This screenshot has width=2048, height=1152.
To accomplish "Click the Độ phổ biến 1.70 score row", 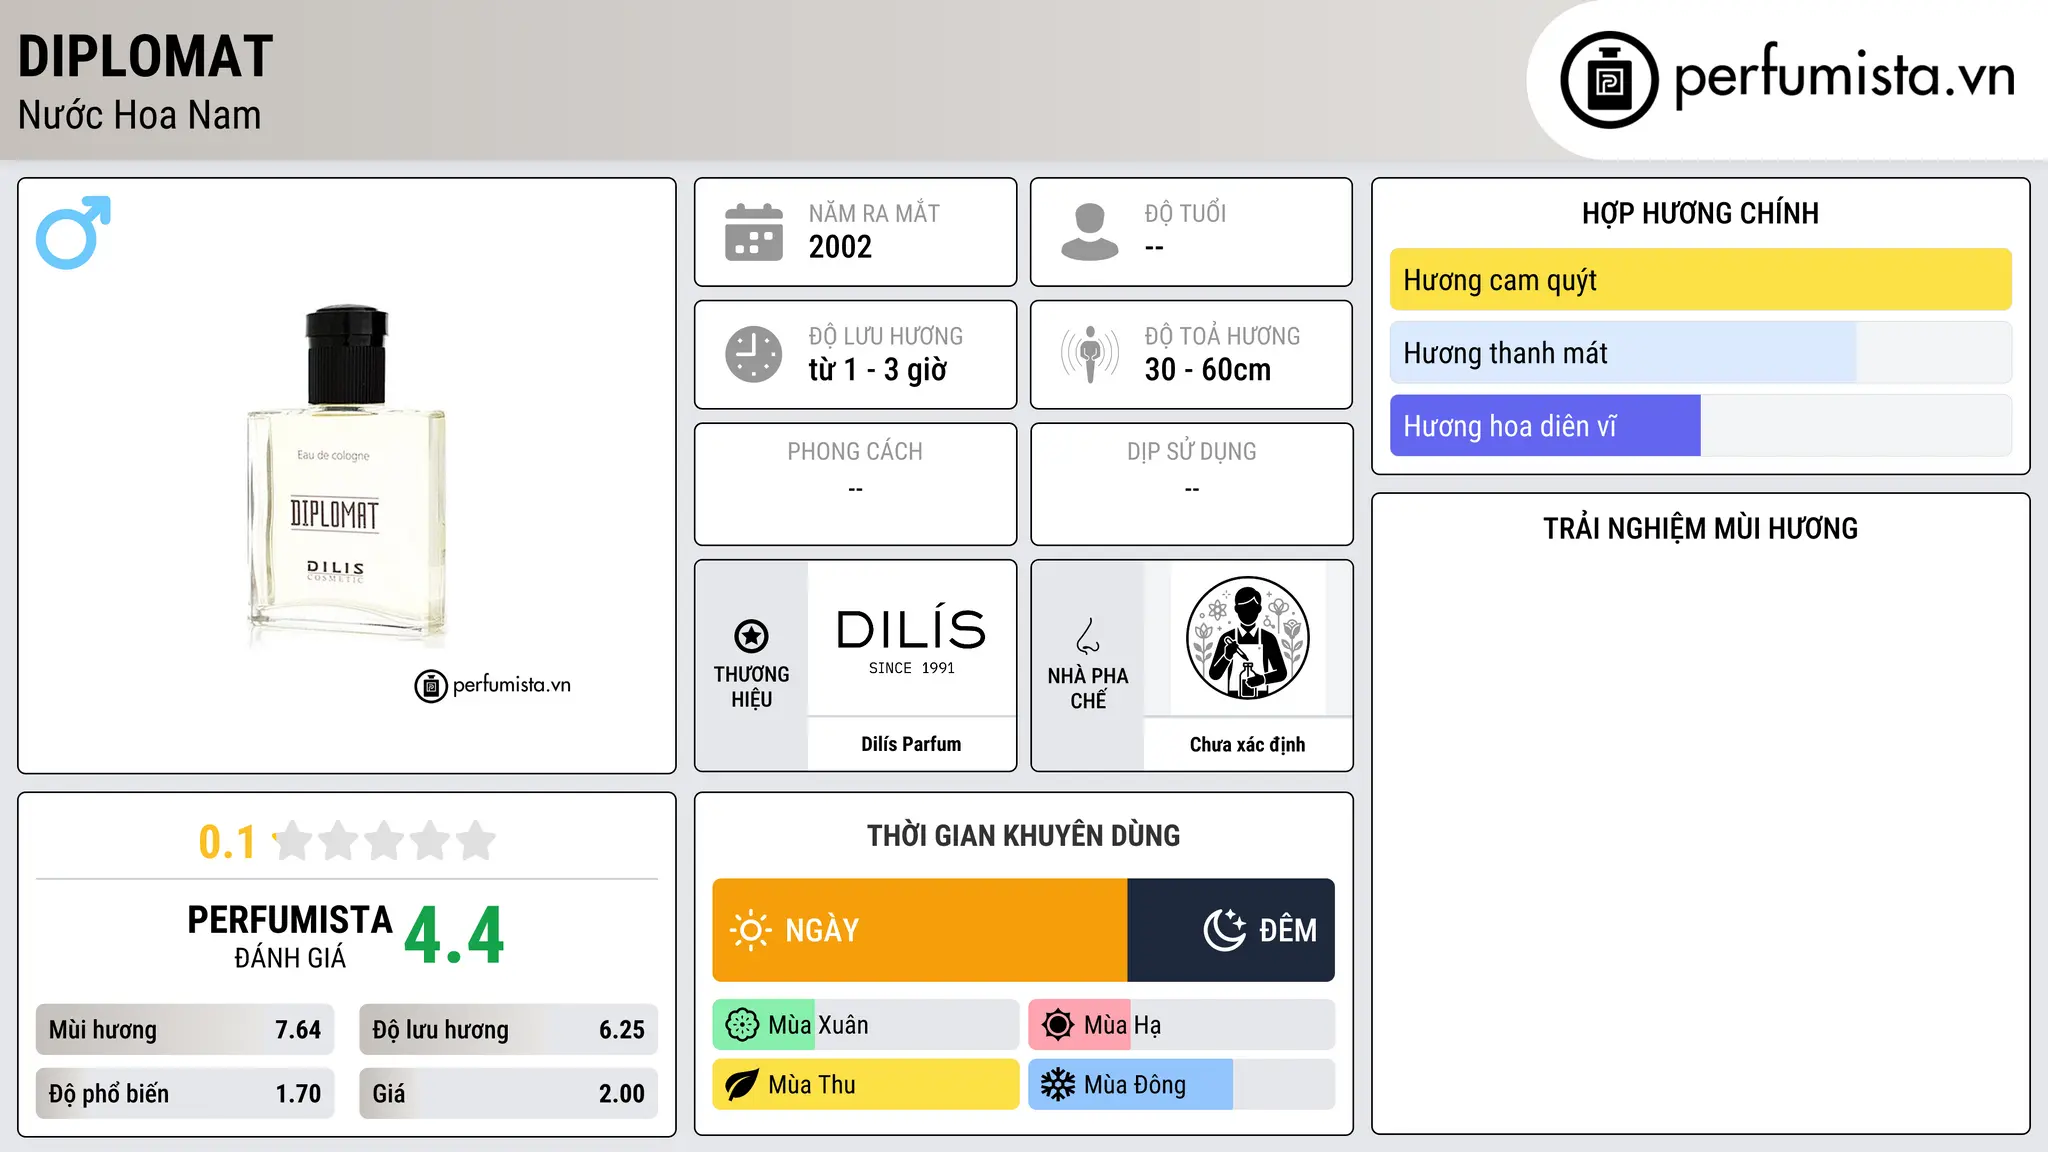I will 185,1093.
